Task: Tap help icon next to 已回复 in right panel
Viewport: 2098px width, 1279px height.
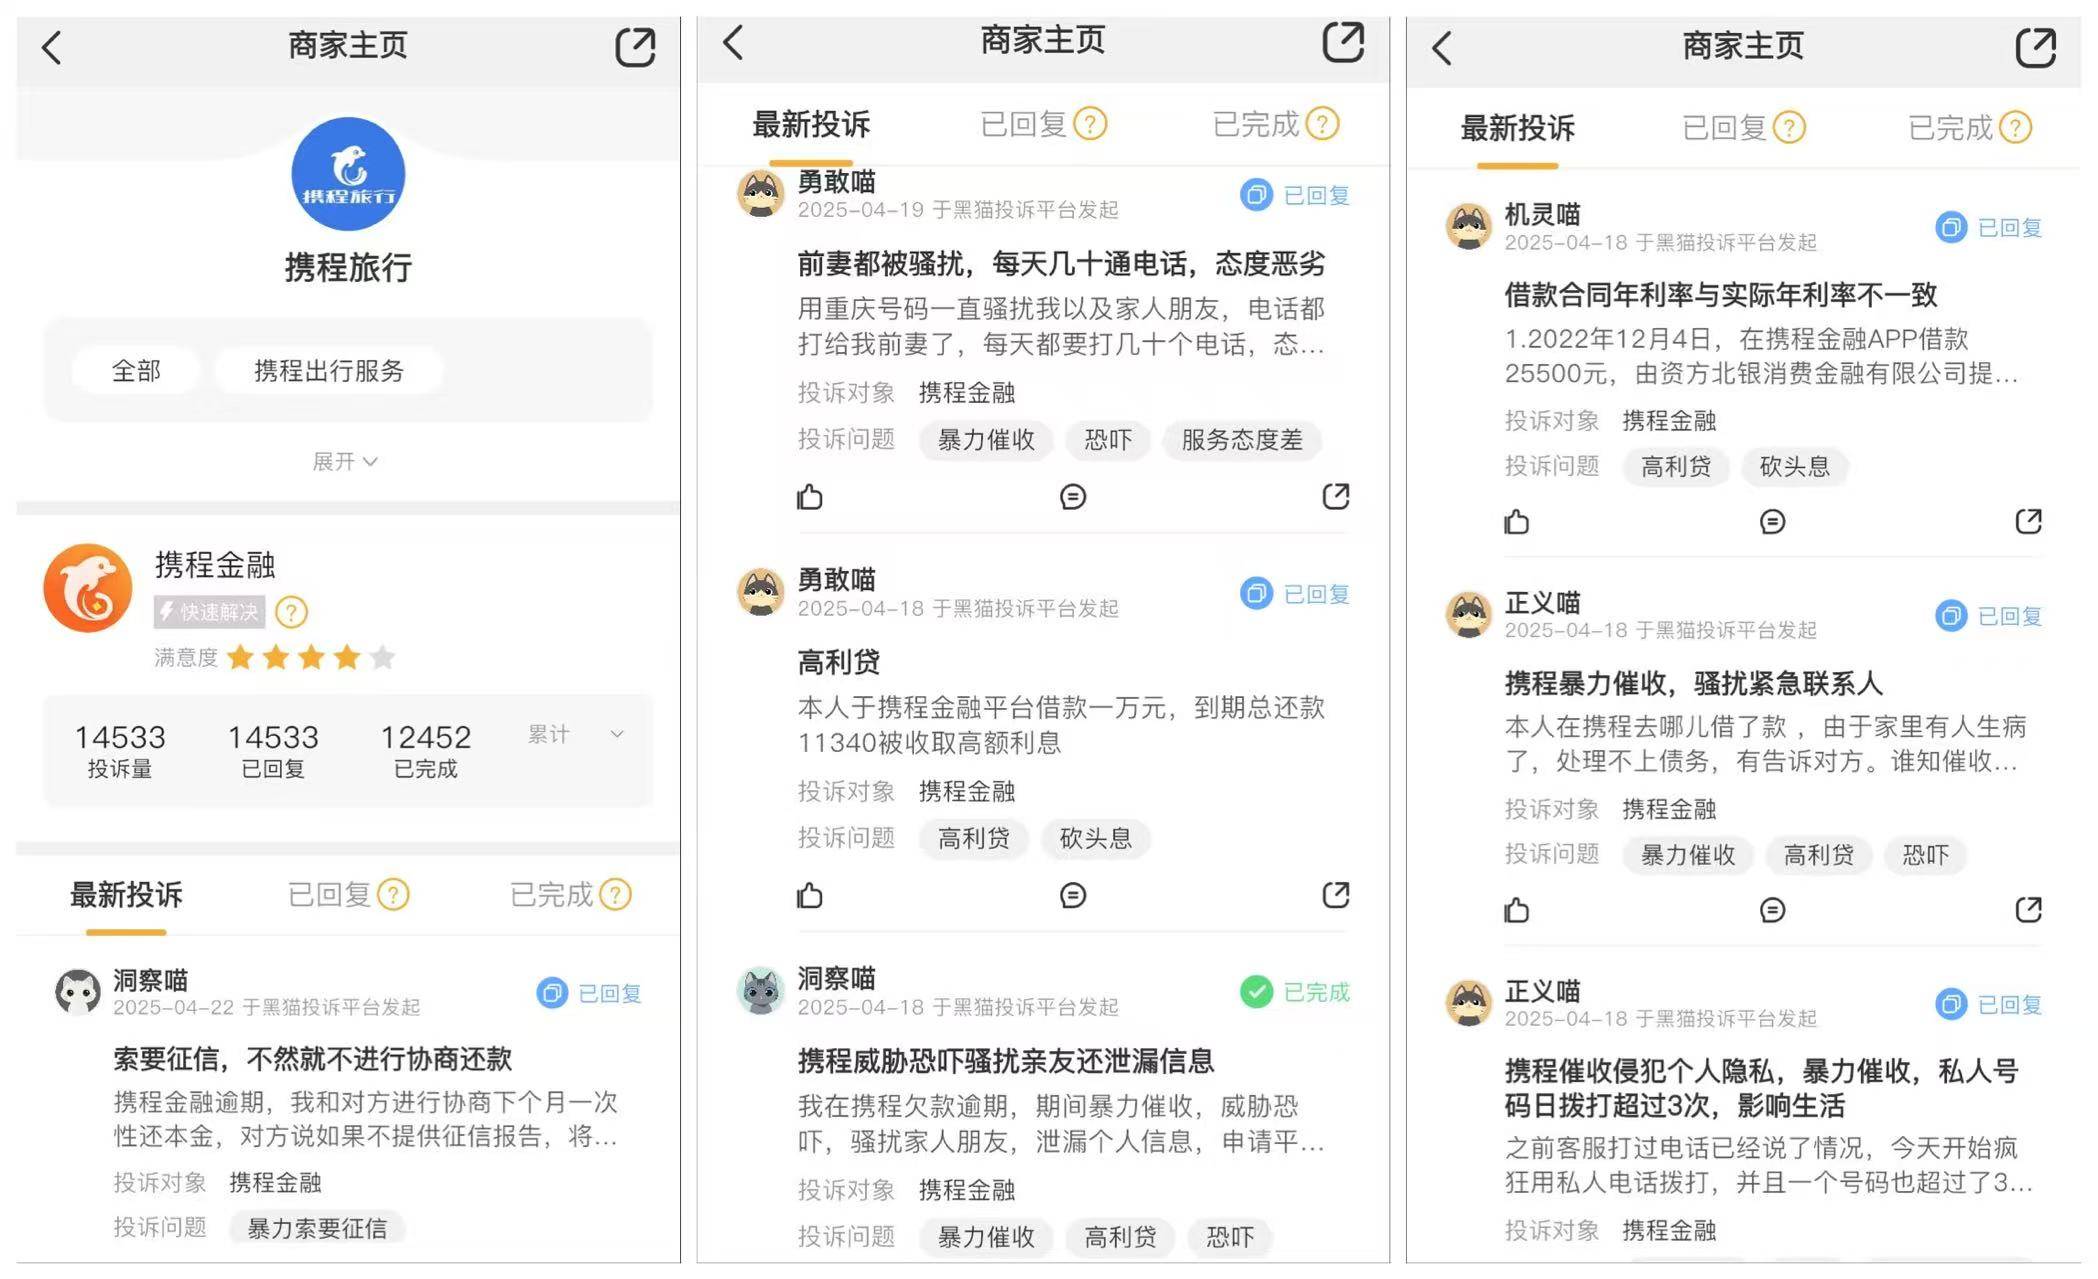Action: pyautogui.click(x=1789, y=128)
